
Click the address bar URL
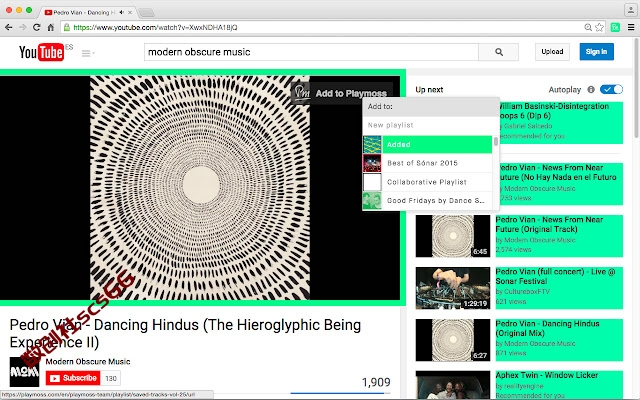[155, 27]
